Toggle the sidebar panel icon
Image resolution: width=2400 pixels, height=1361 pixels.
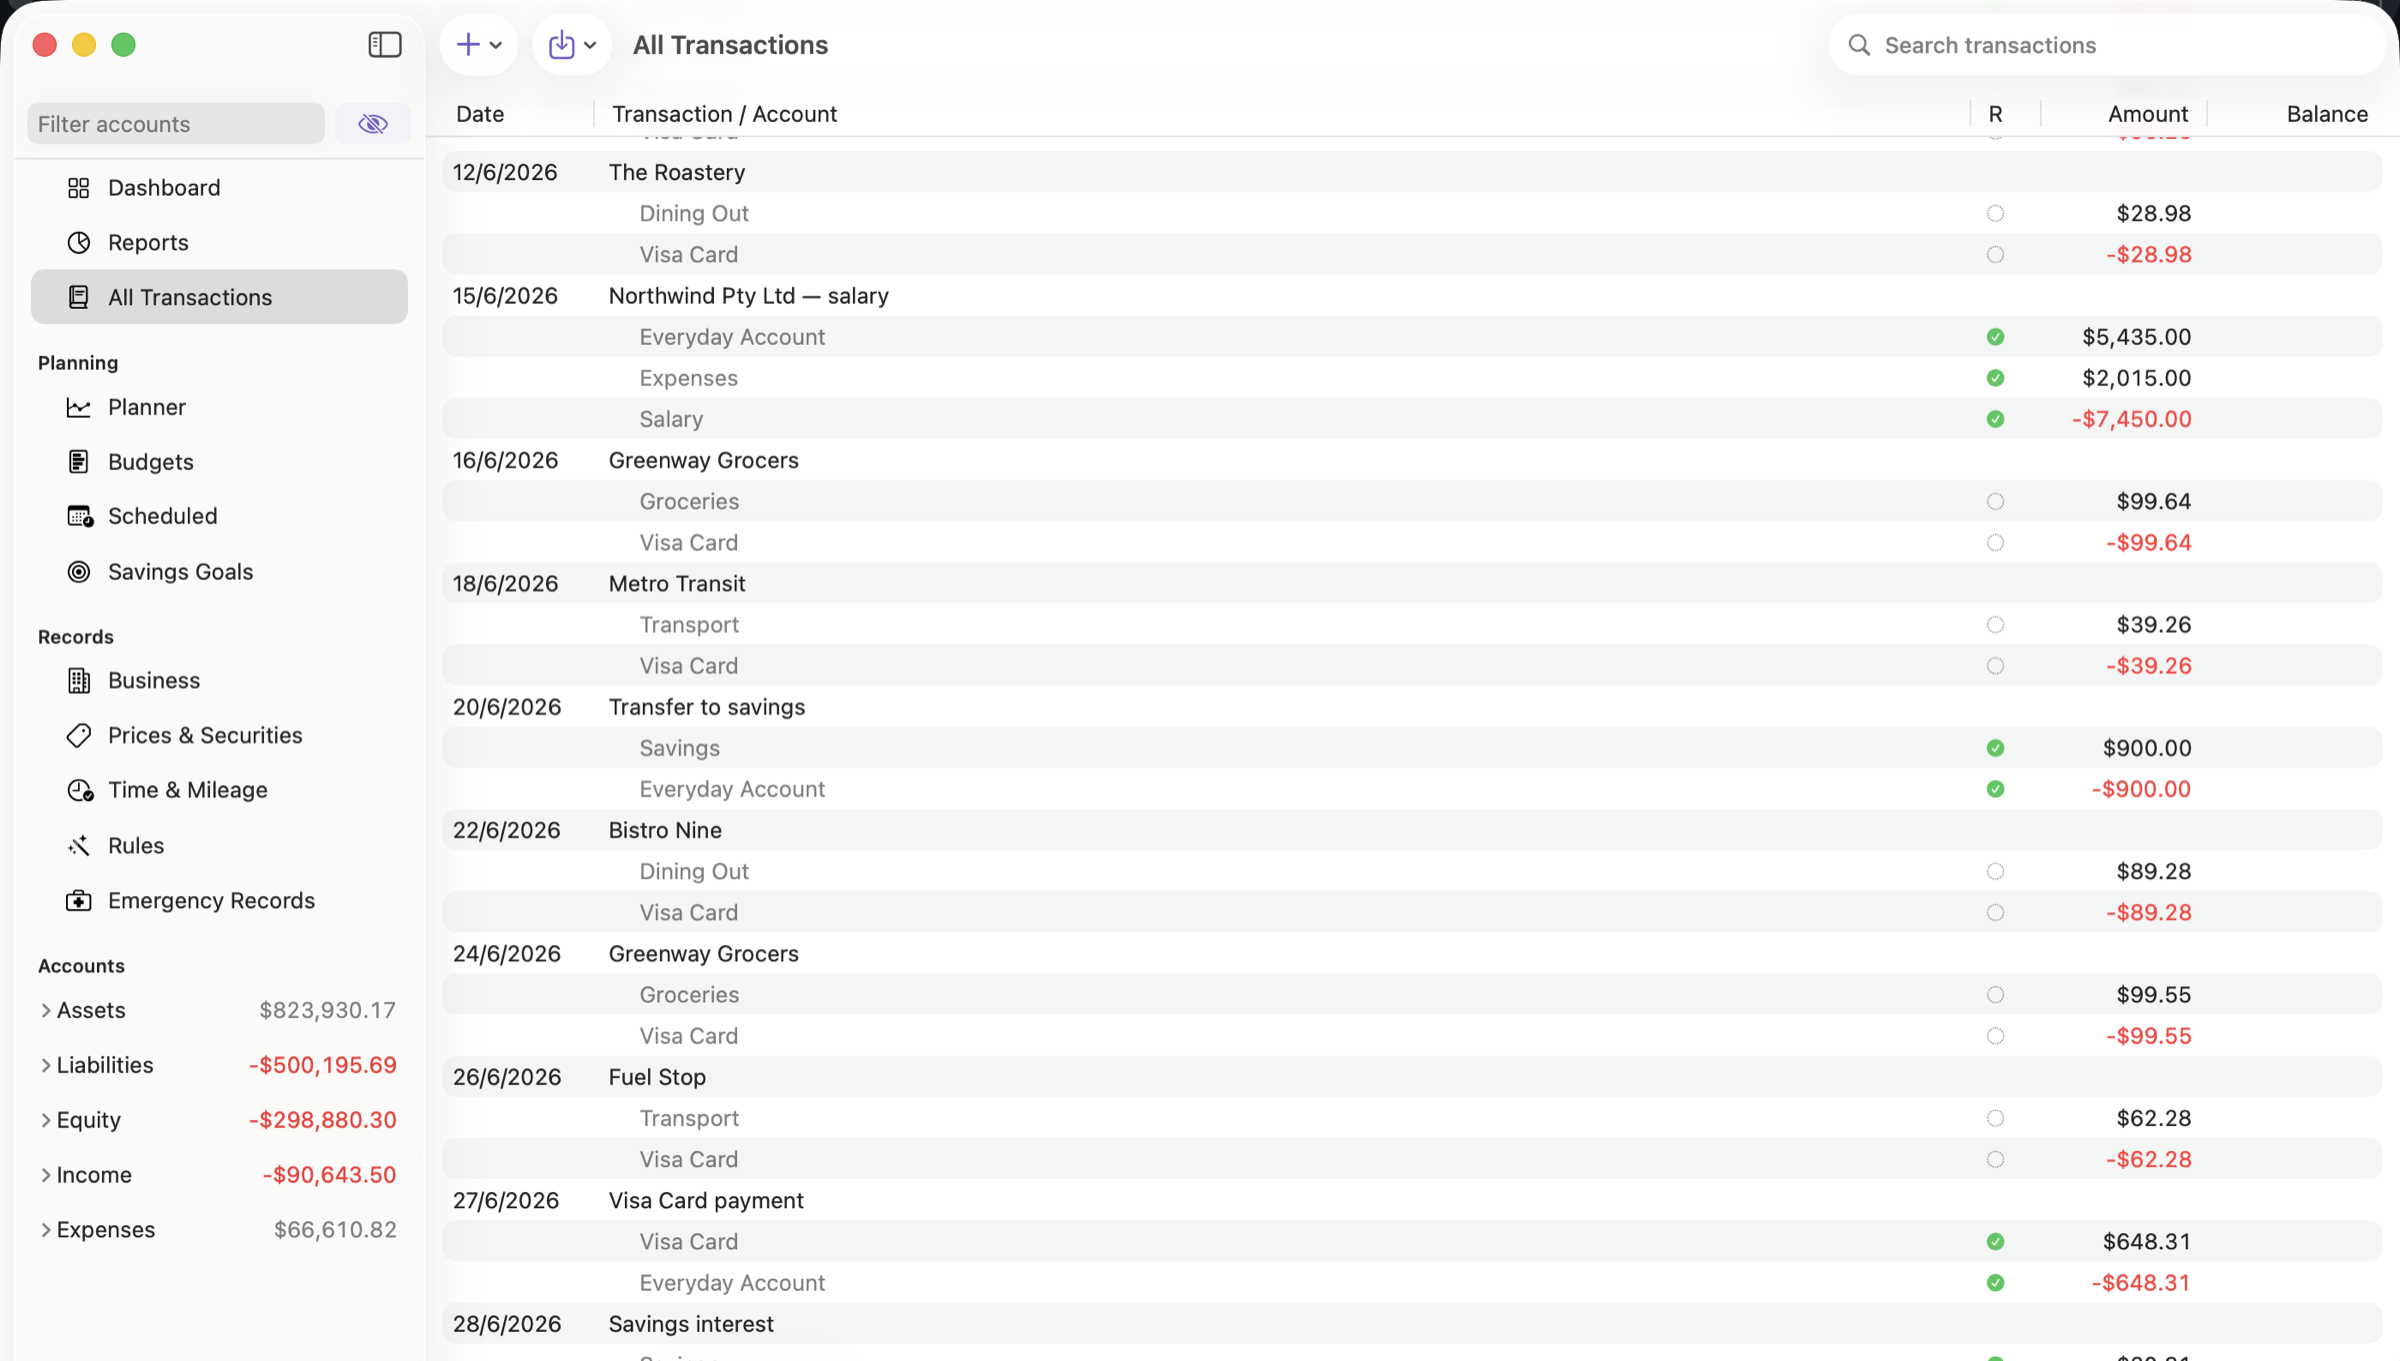[x=385, y=45]
